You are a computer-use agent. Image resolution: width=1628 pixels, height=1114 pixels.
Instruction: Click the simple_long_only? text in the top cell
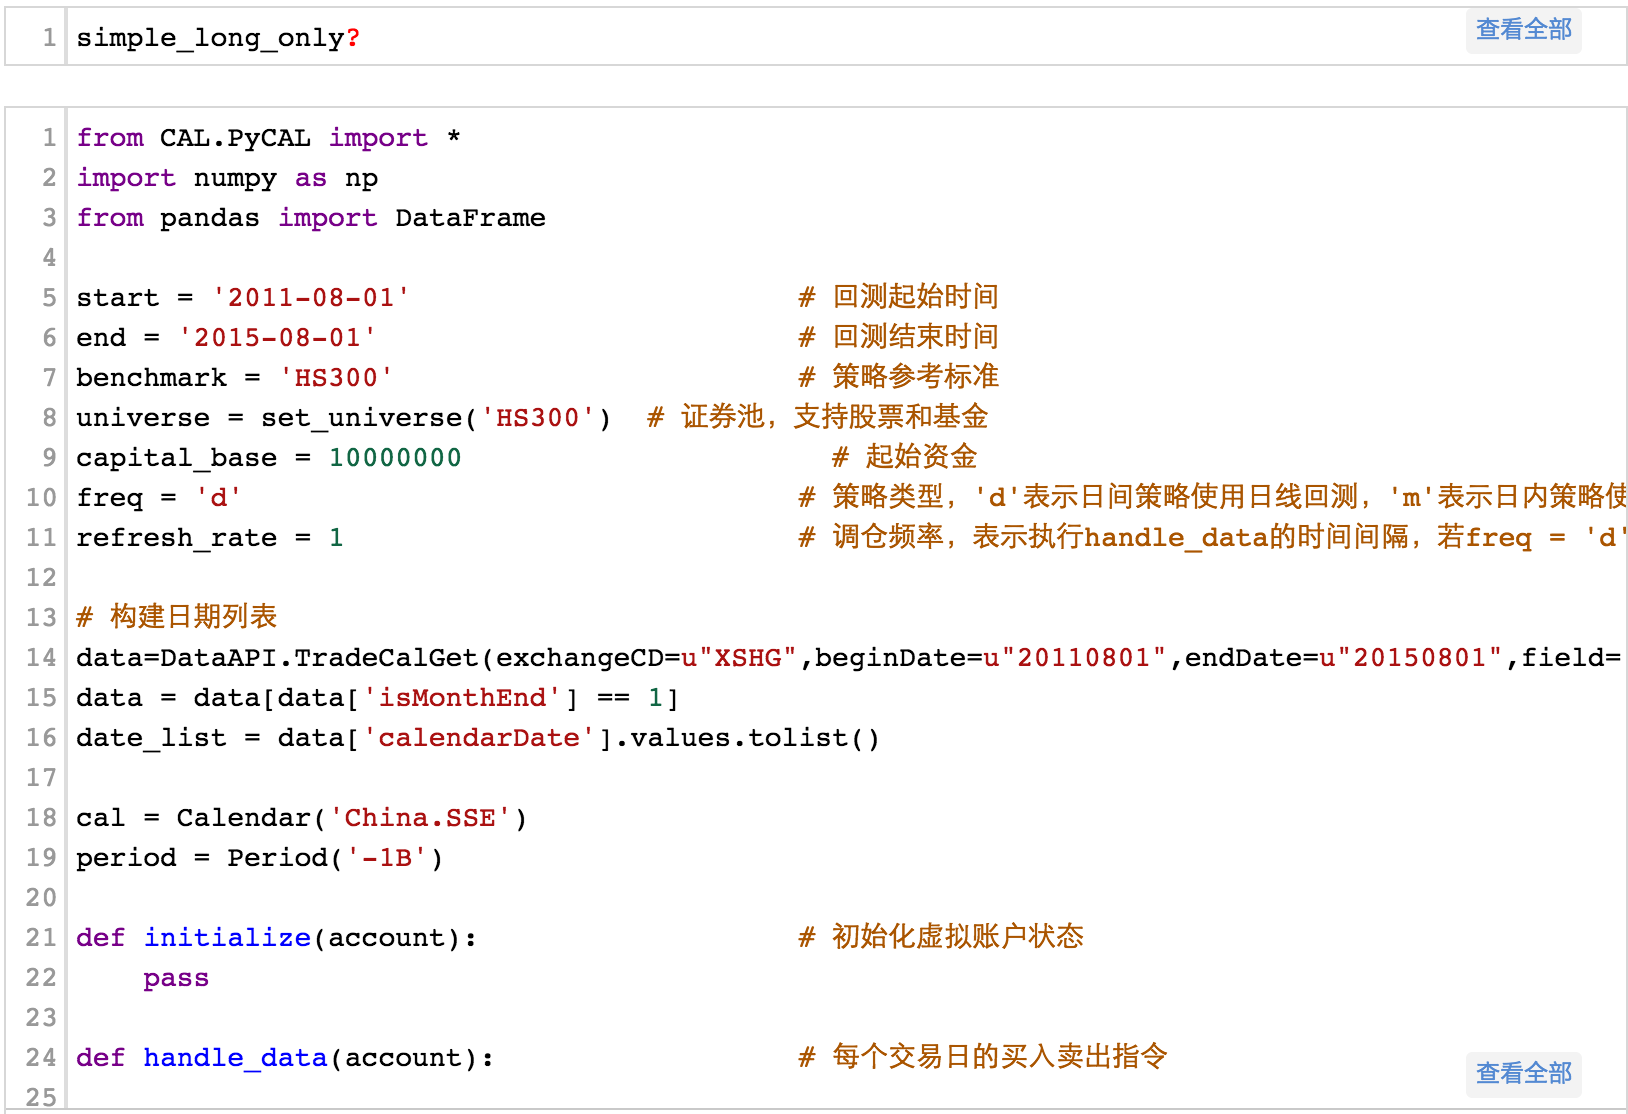(x=217, y=38)
